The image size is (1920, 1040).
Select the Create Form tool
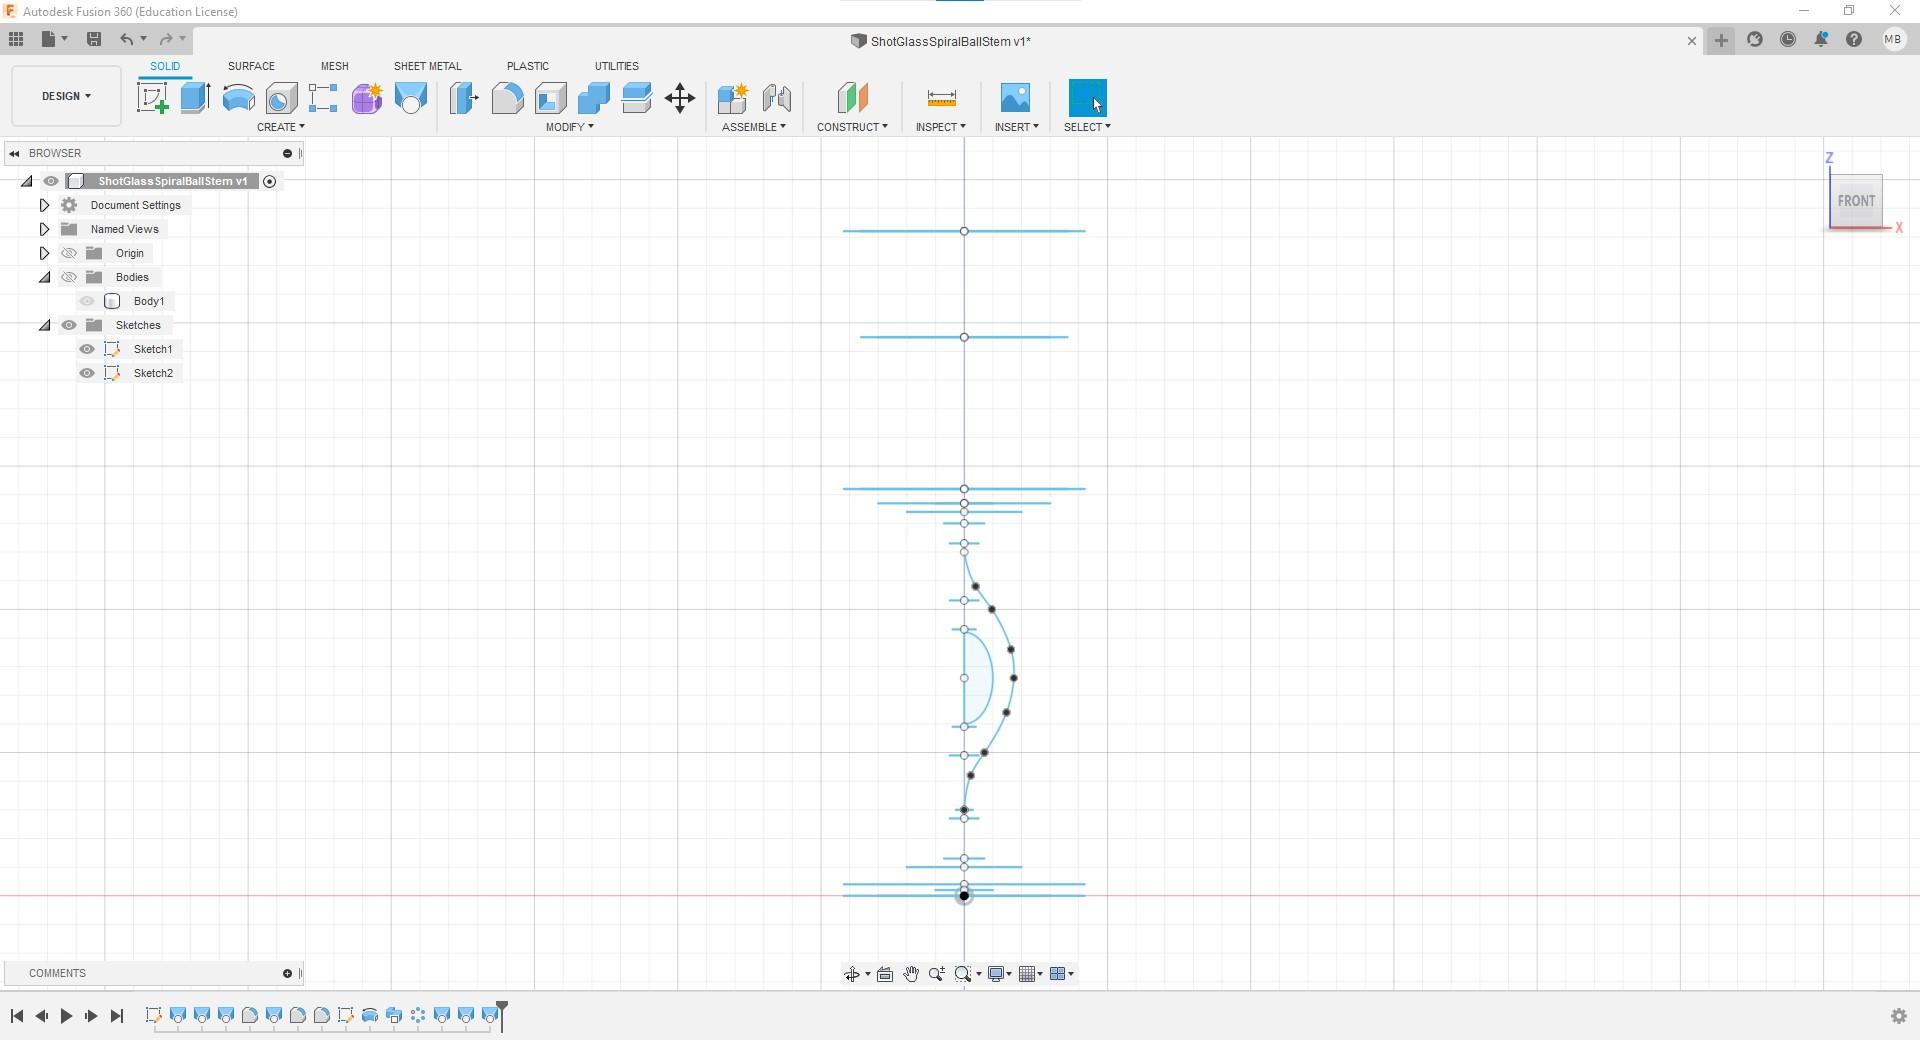(x=367, y=98)
